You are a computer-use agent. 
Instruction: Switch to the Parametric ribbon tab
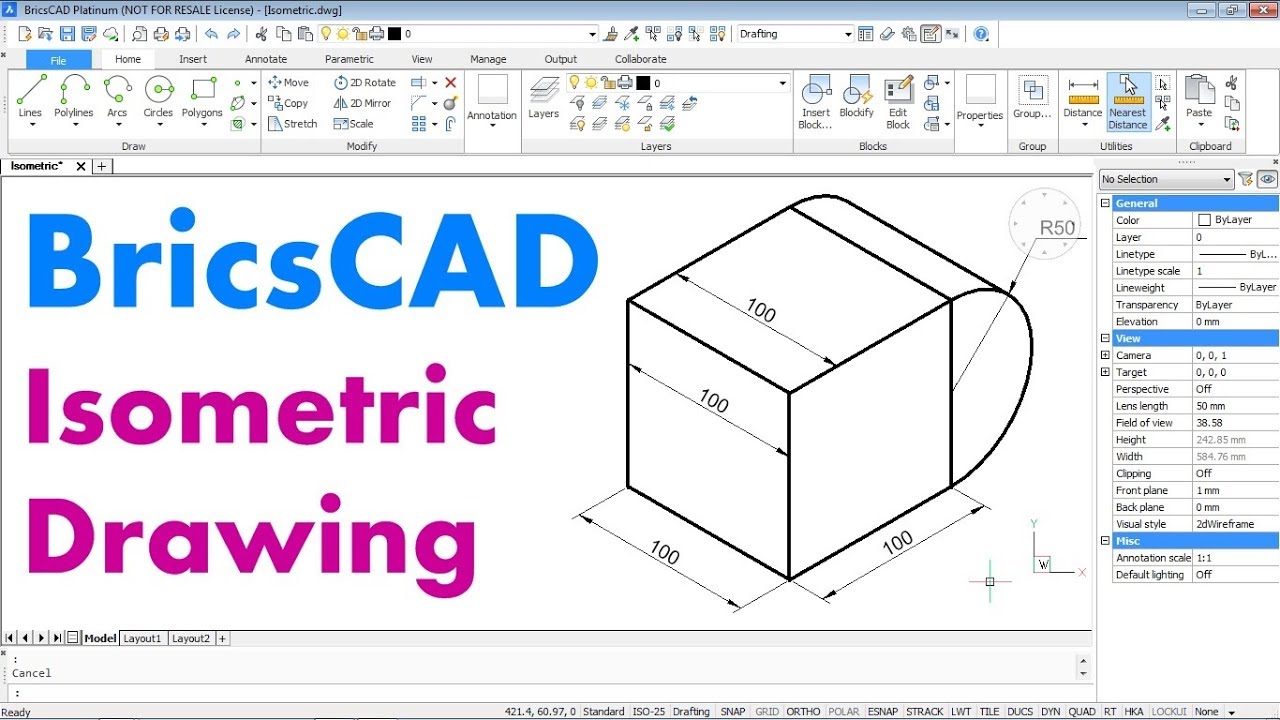coord(349,59)
